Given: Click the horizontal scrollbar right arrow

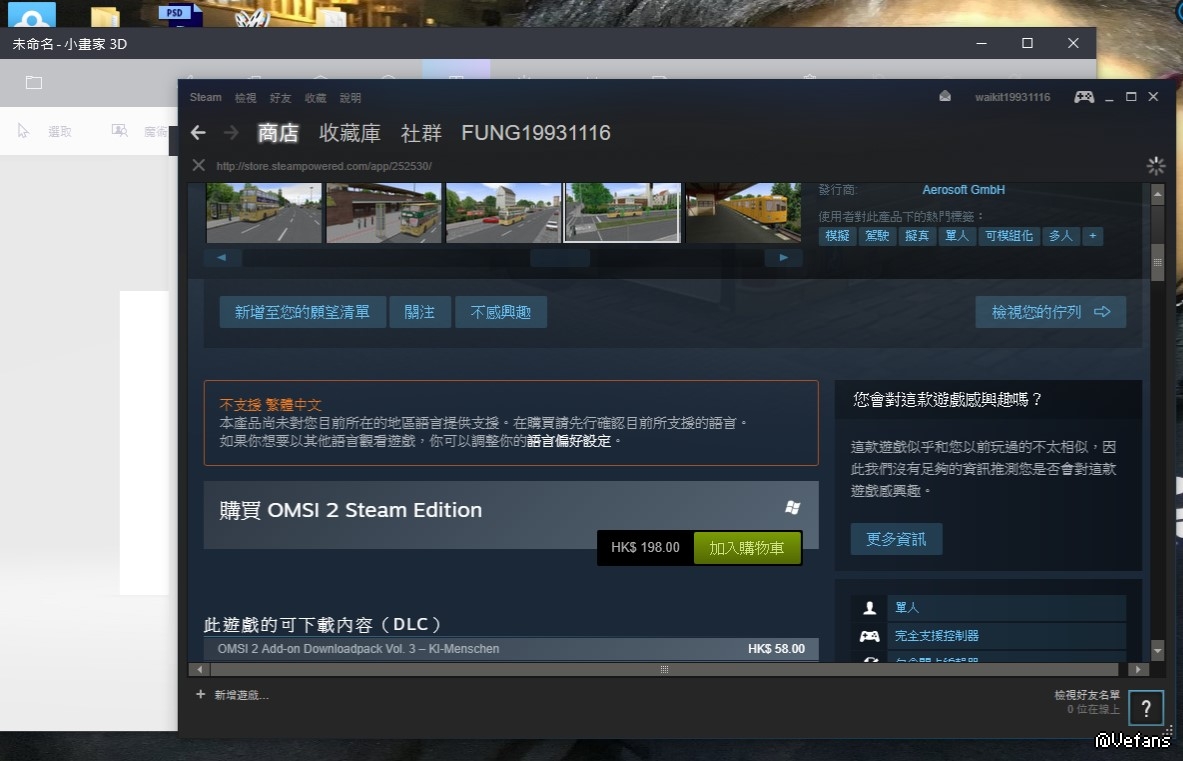Looking at the screenshot, I should pos(1138,670).
